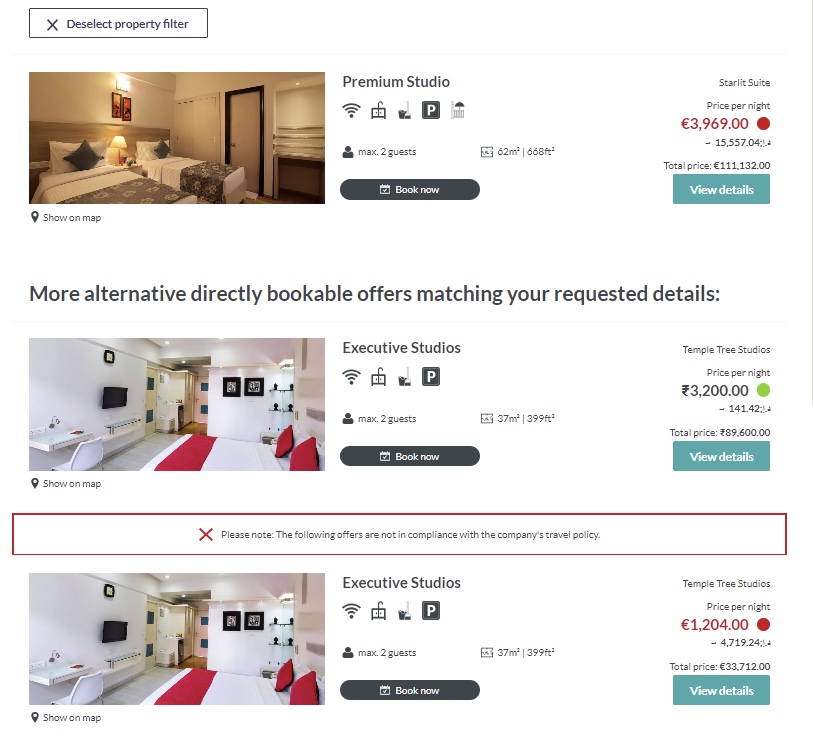The image size is (813, 743).
Task: Click the cleaning service icon under Premium Studio
Action: click(404, 110)
